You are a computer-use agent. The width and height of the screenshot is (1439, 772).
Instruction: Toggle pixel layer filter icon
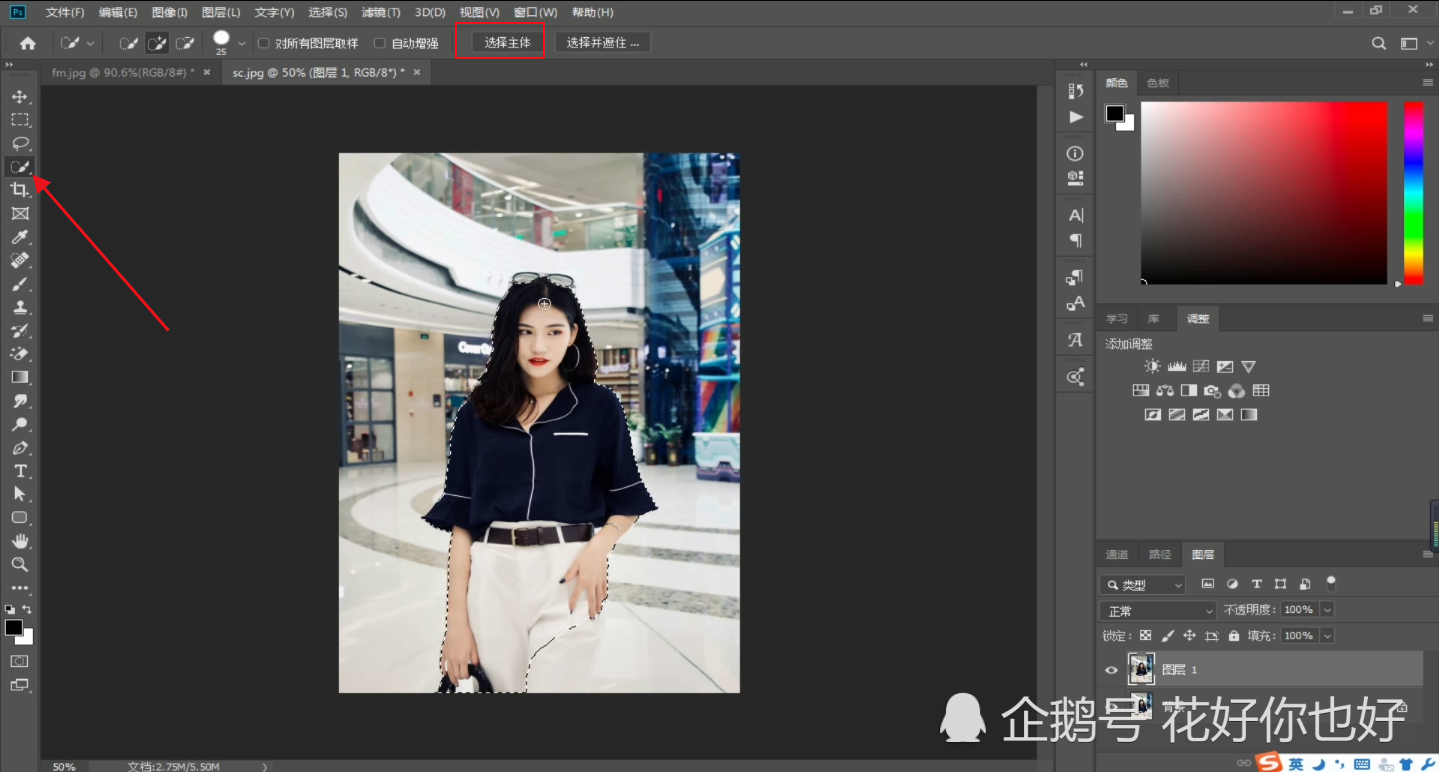coord(1208,584)
